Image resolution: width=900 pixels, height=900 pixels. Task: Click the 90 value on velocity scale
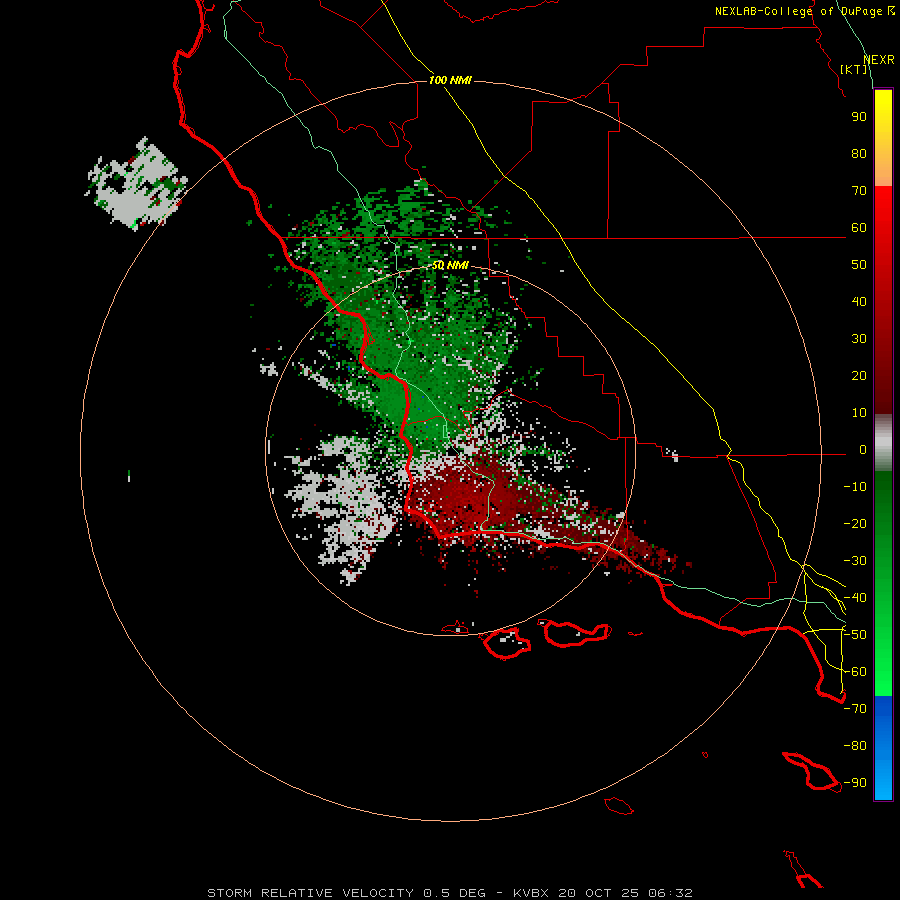[x=859, y=117]
